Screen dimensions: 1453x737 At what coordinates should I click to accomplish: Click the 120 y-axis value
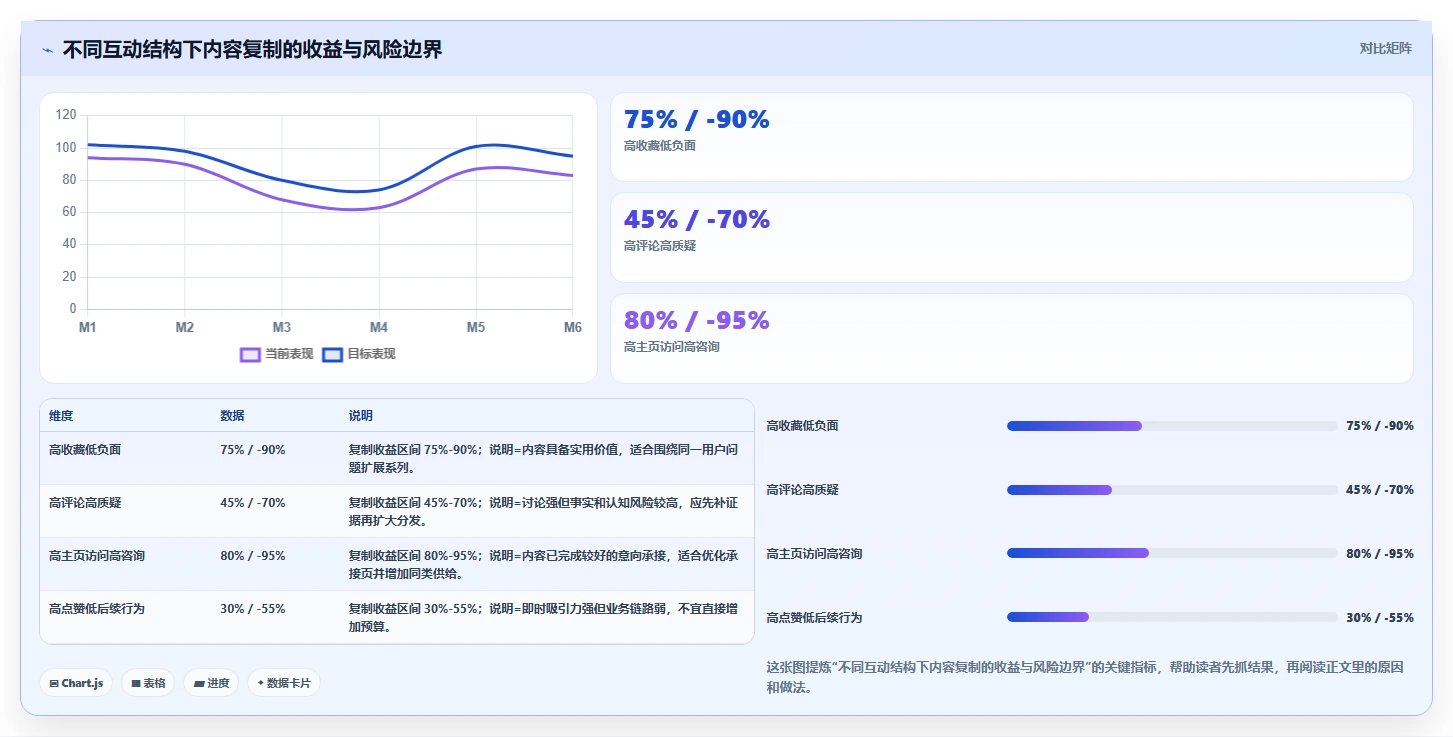(x=66, y=115)
